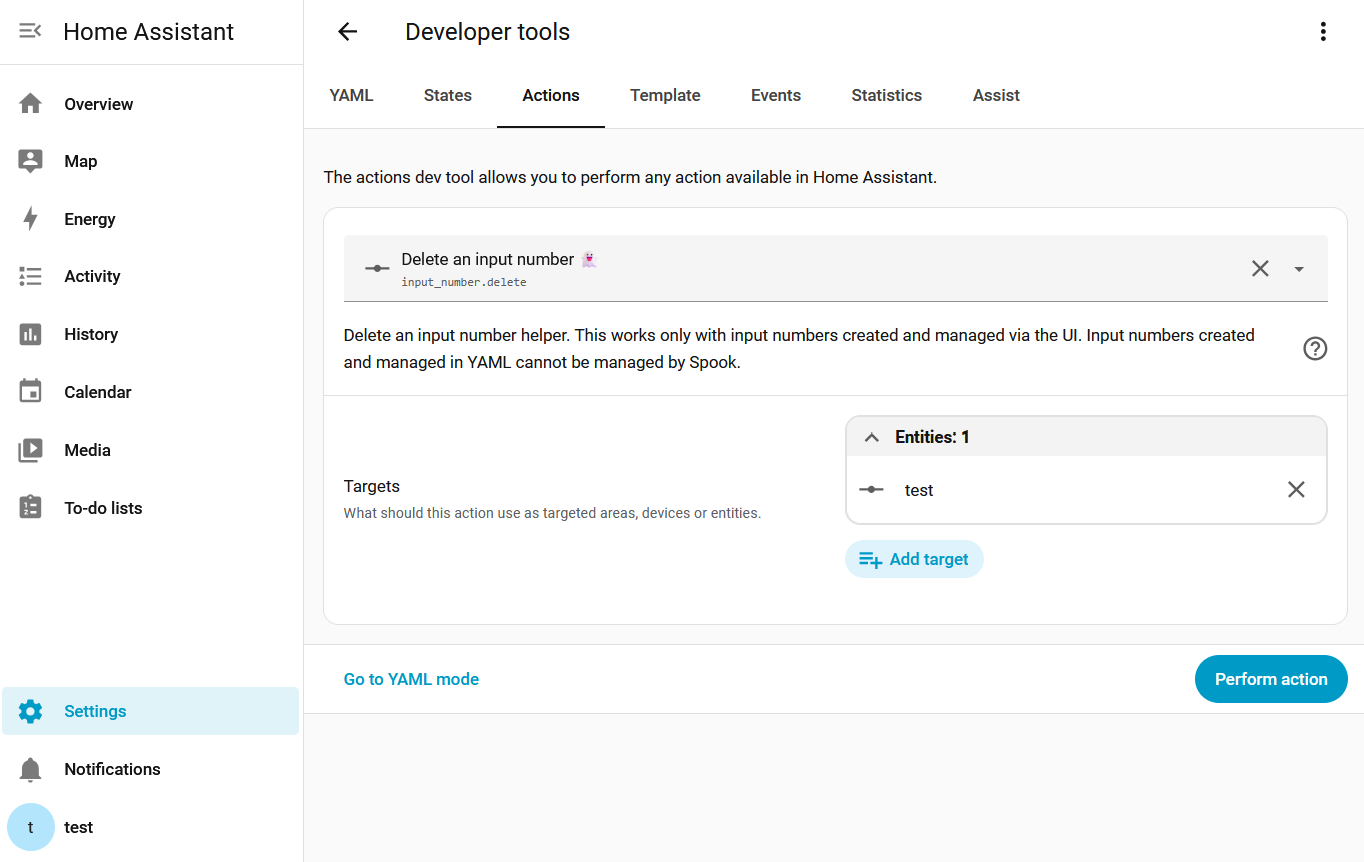The image size is (1364, 862).
Task: Click the Developer tools page title
Action: [487, 32]
